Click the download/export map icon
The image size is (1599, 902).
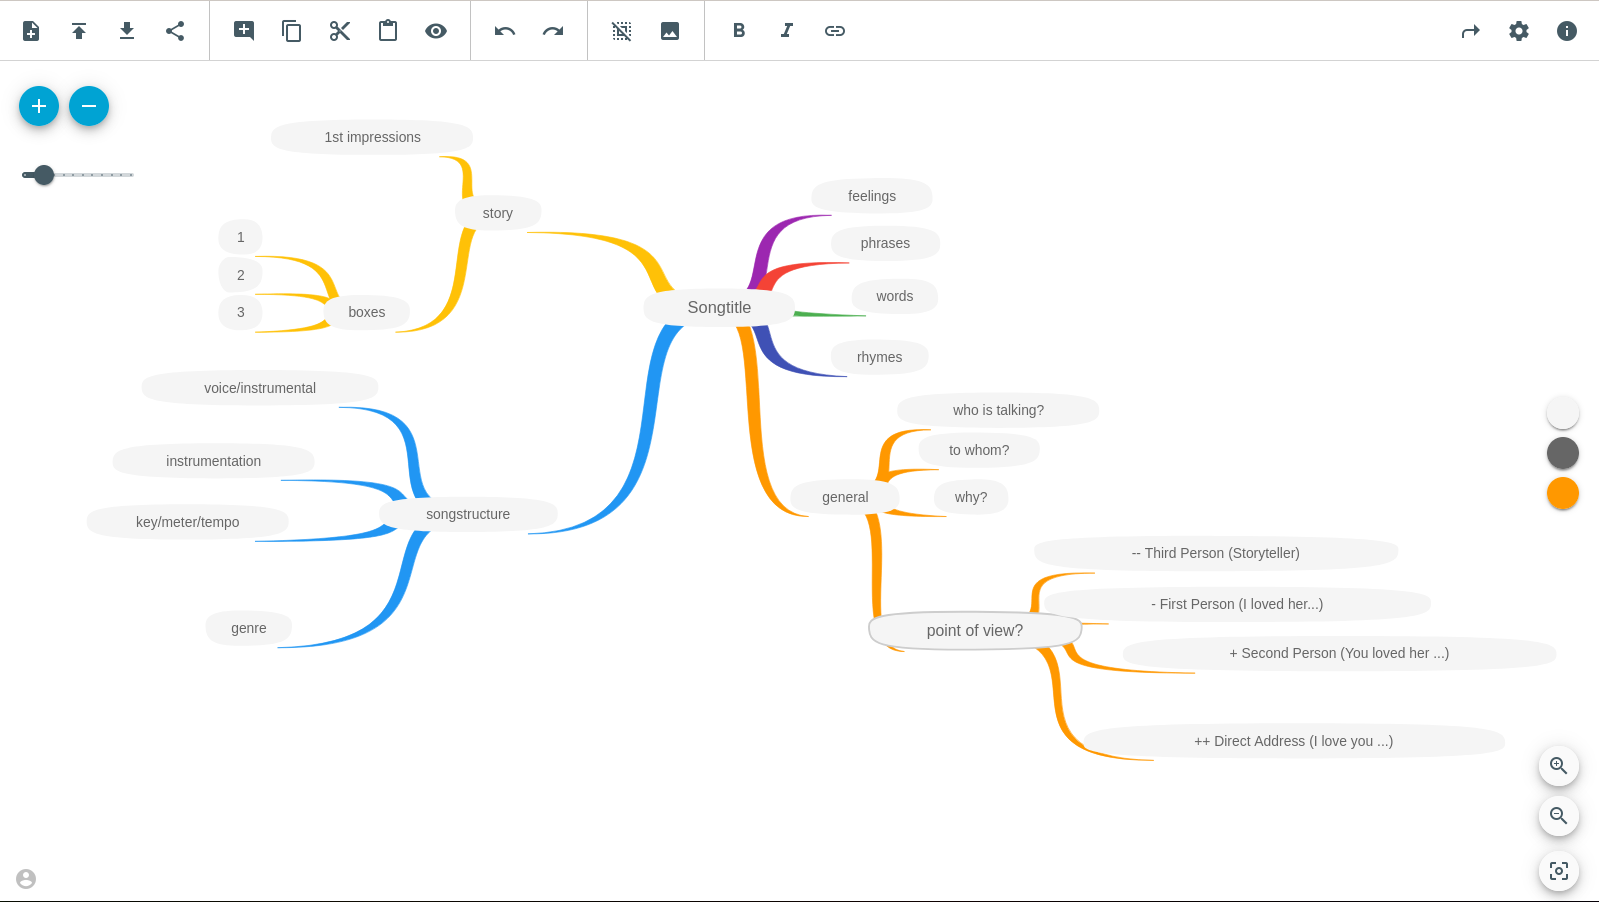[127, 31]
